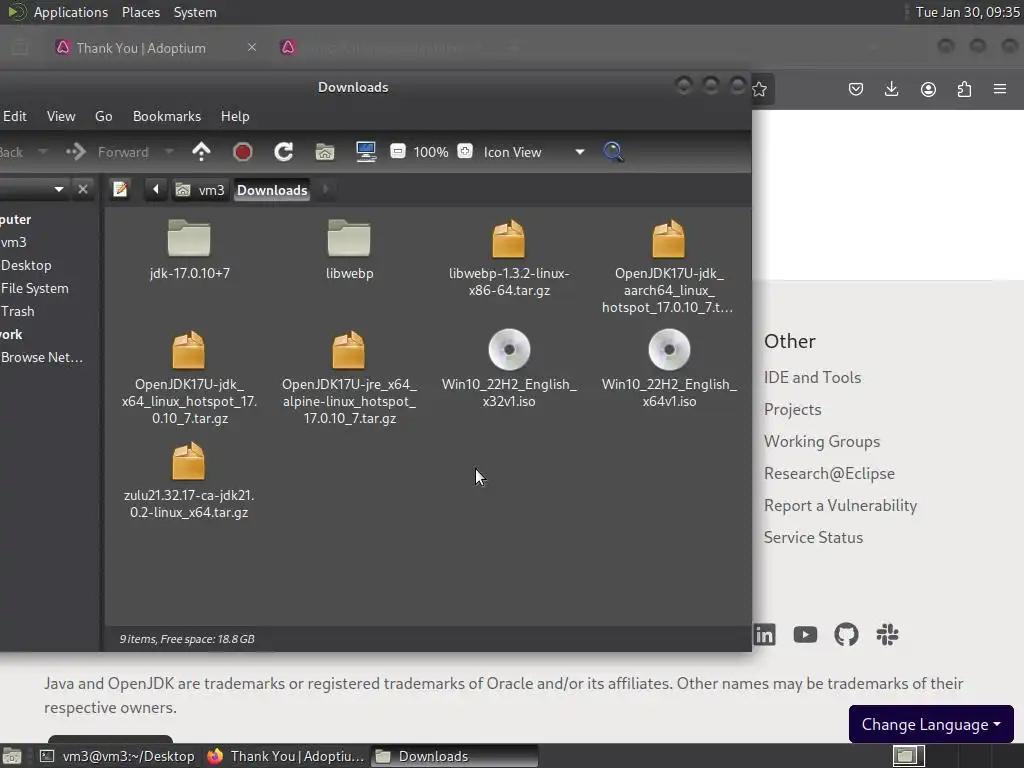
Task: Open the jdk-17.0.10+7 folder icon
Action: 189,238
